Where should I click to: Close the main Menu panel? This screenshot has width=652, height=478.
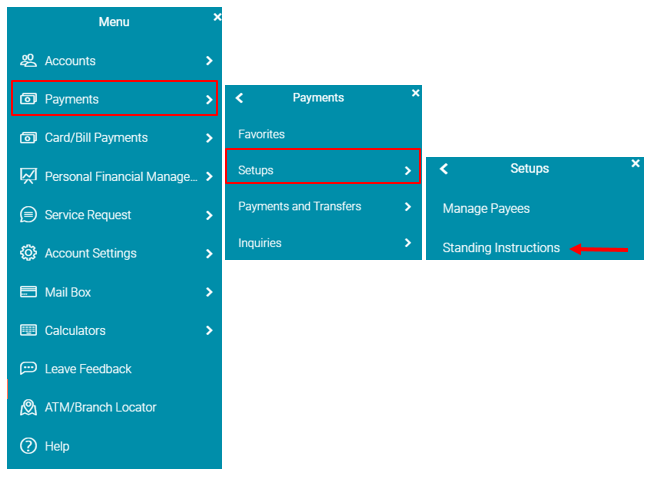(x=217, y=17)
